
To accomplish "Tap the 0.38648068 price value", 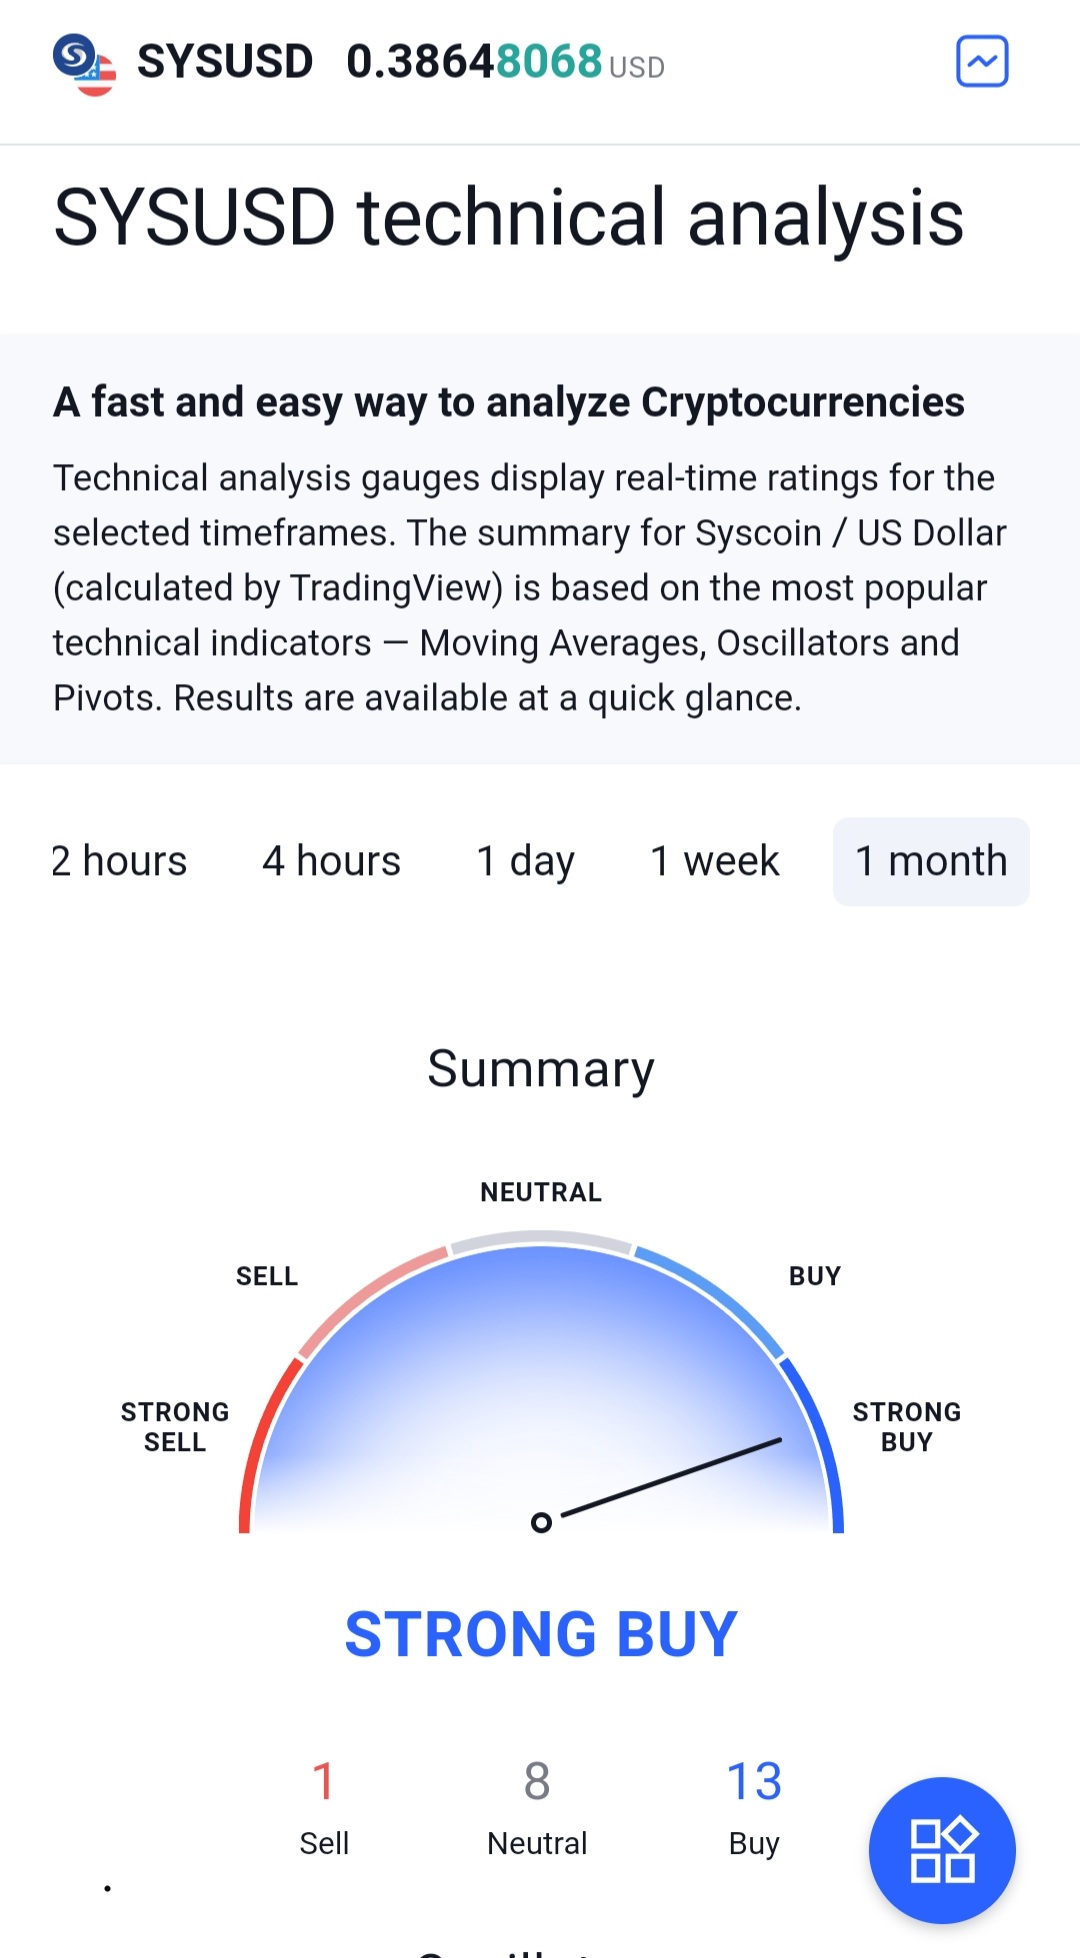I will 474,62.
